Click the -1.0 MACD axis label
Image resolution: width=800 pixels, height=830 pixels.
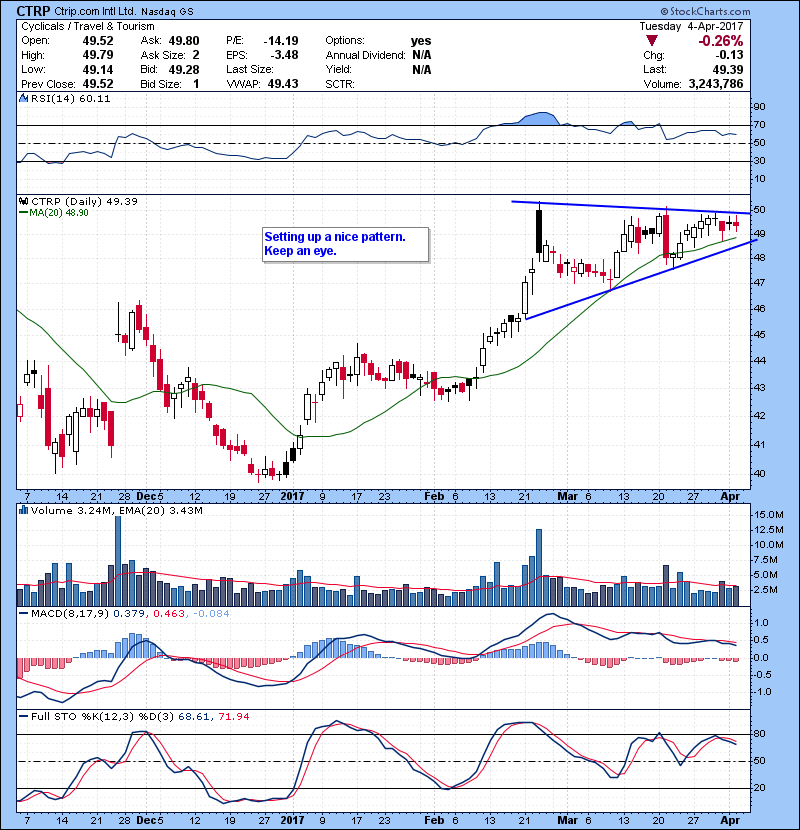[x=762, y=692]
